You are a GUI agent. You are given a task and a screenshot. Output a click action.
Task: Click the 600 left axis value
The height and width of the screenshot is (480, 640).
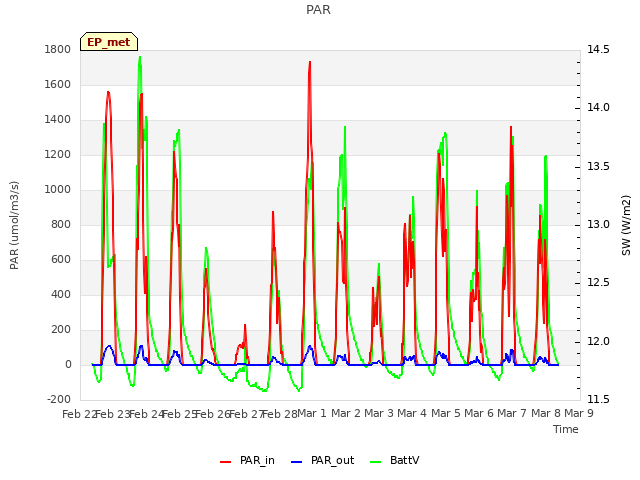click(61, 260)
